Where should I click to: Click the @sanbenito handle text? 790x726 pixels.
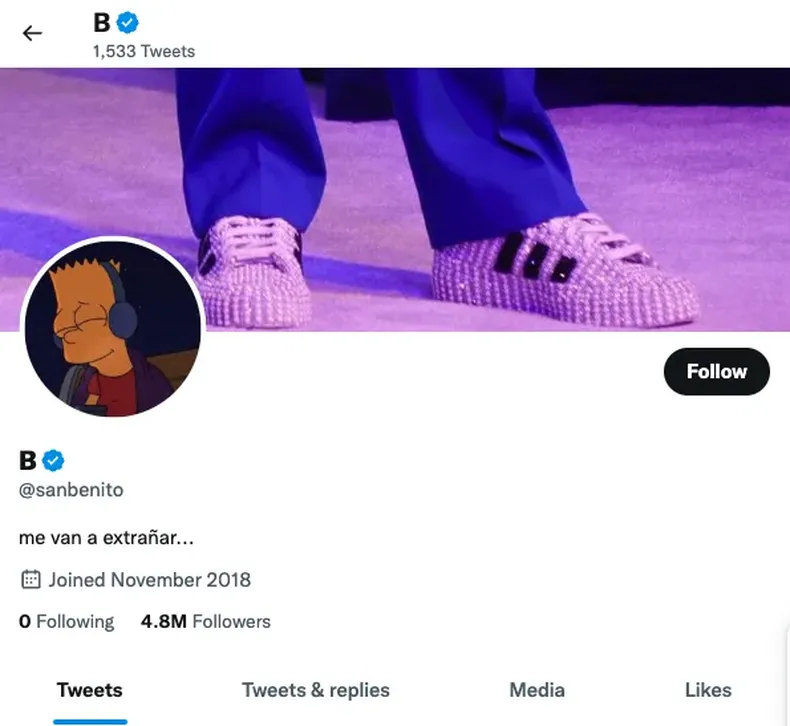pyautogui.click(x=71, y=490)
